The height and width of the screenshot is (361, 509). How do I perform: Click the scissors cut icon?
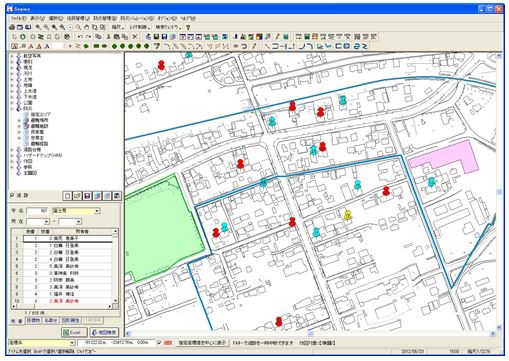click(108, 37)
